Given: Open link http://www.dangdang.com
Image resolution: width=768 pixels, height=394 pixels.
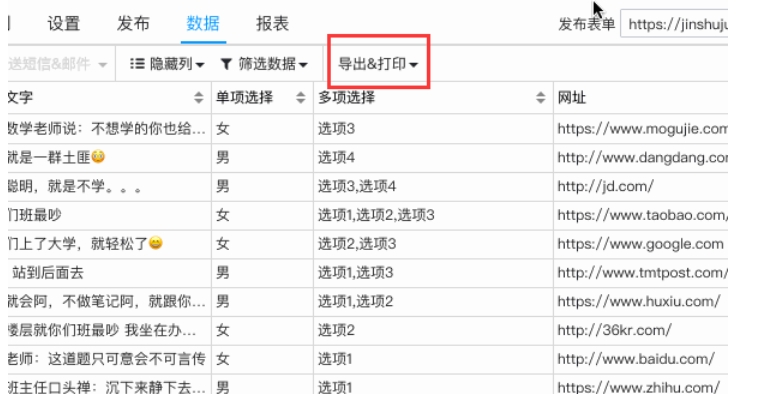Looking at the screenshot, I should [643, 158].
